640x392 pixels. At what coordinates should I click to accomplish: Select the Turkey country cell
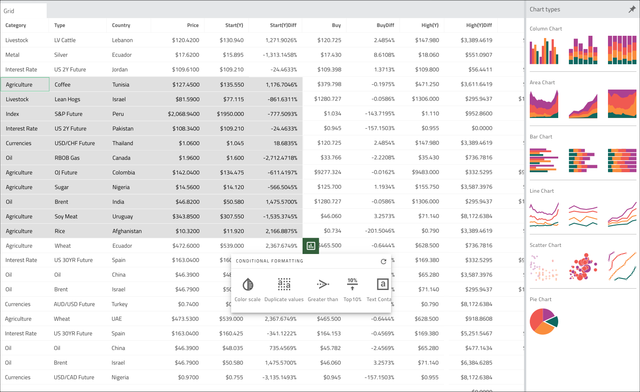(120, 304)
